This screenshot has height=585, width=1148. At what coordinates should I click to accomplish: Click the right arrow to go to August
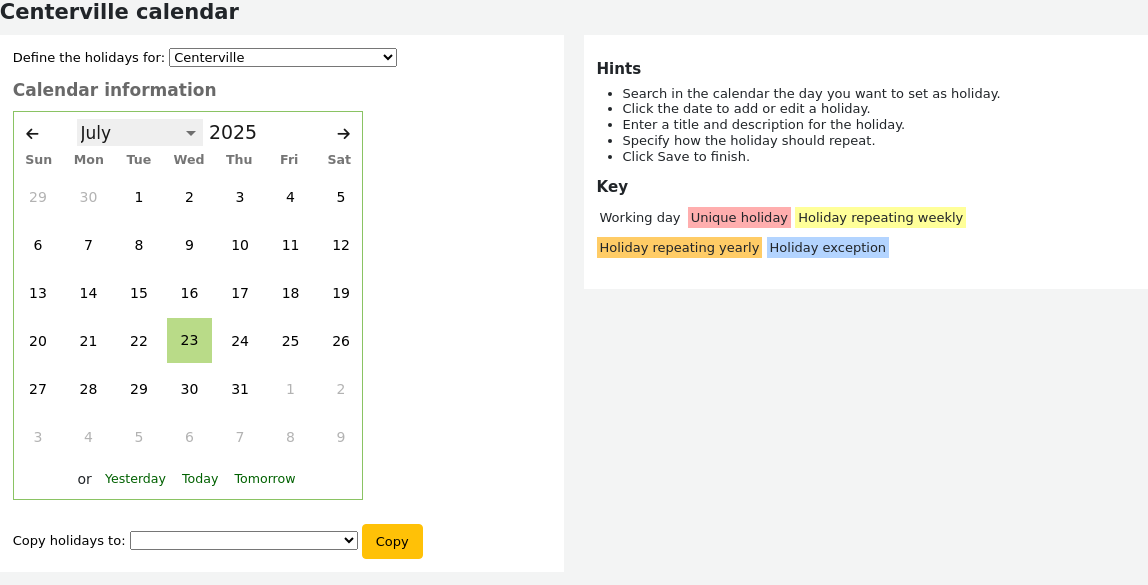343,133
